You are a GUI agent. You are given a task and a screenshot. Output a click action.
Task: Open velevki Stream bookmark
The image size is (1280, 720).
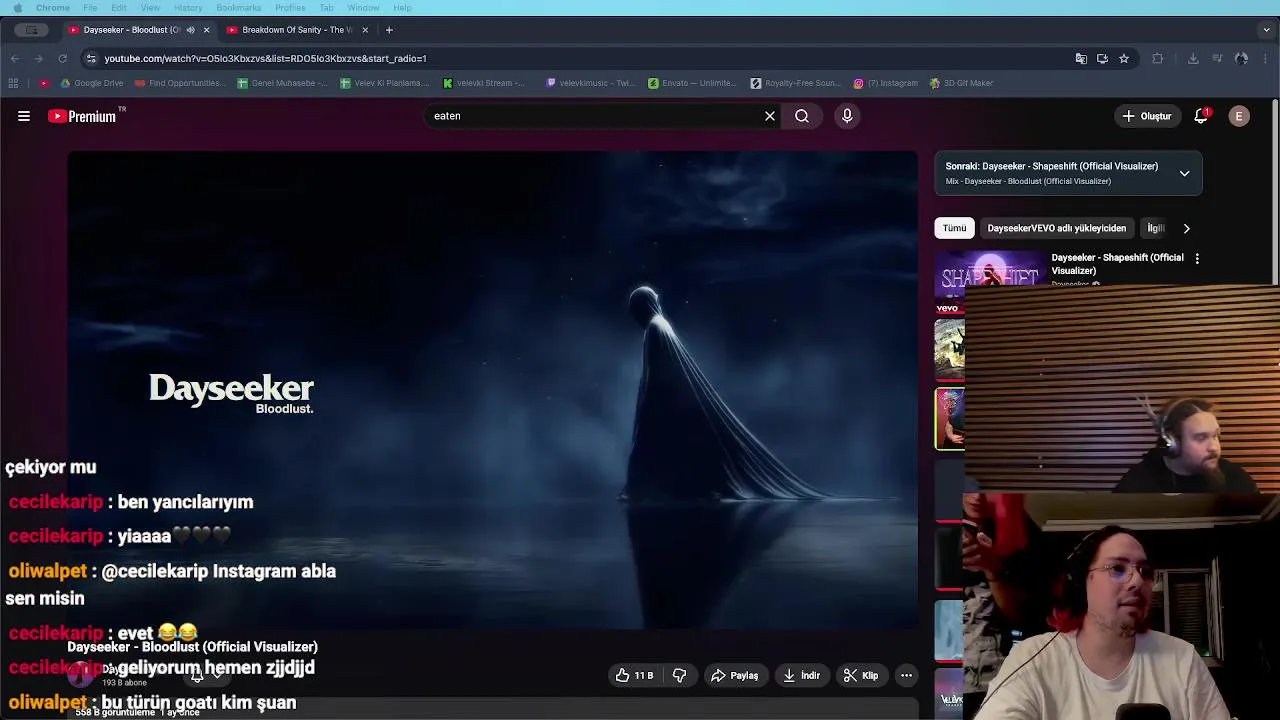484,83
